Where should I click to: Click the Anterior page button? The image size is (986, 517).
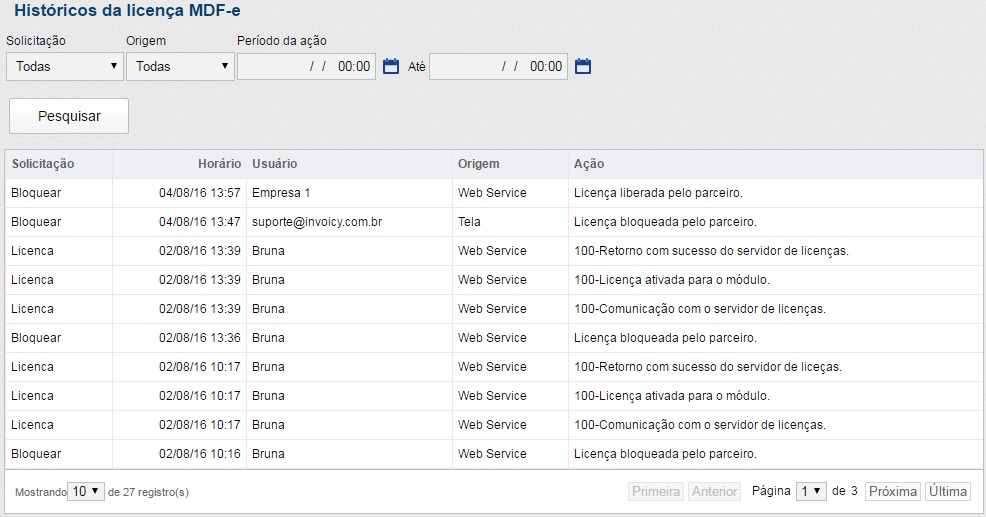pyautogui.click(x=715, y=491)
